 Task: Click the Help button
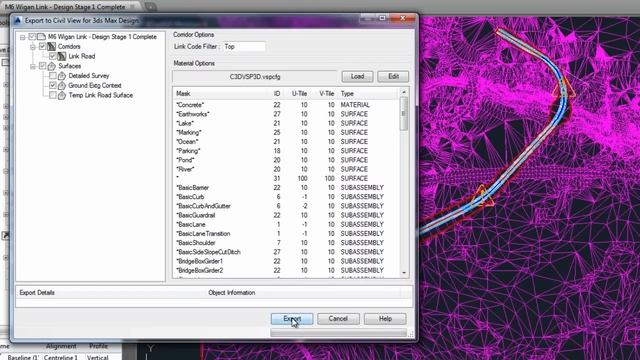385,319
